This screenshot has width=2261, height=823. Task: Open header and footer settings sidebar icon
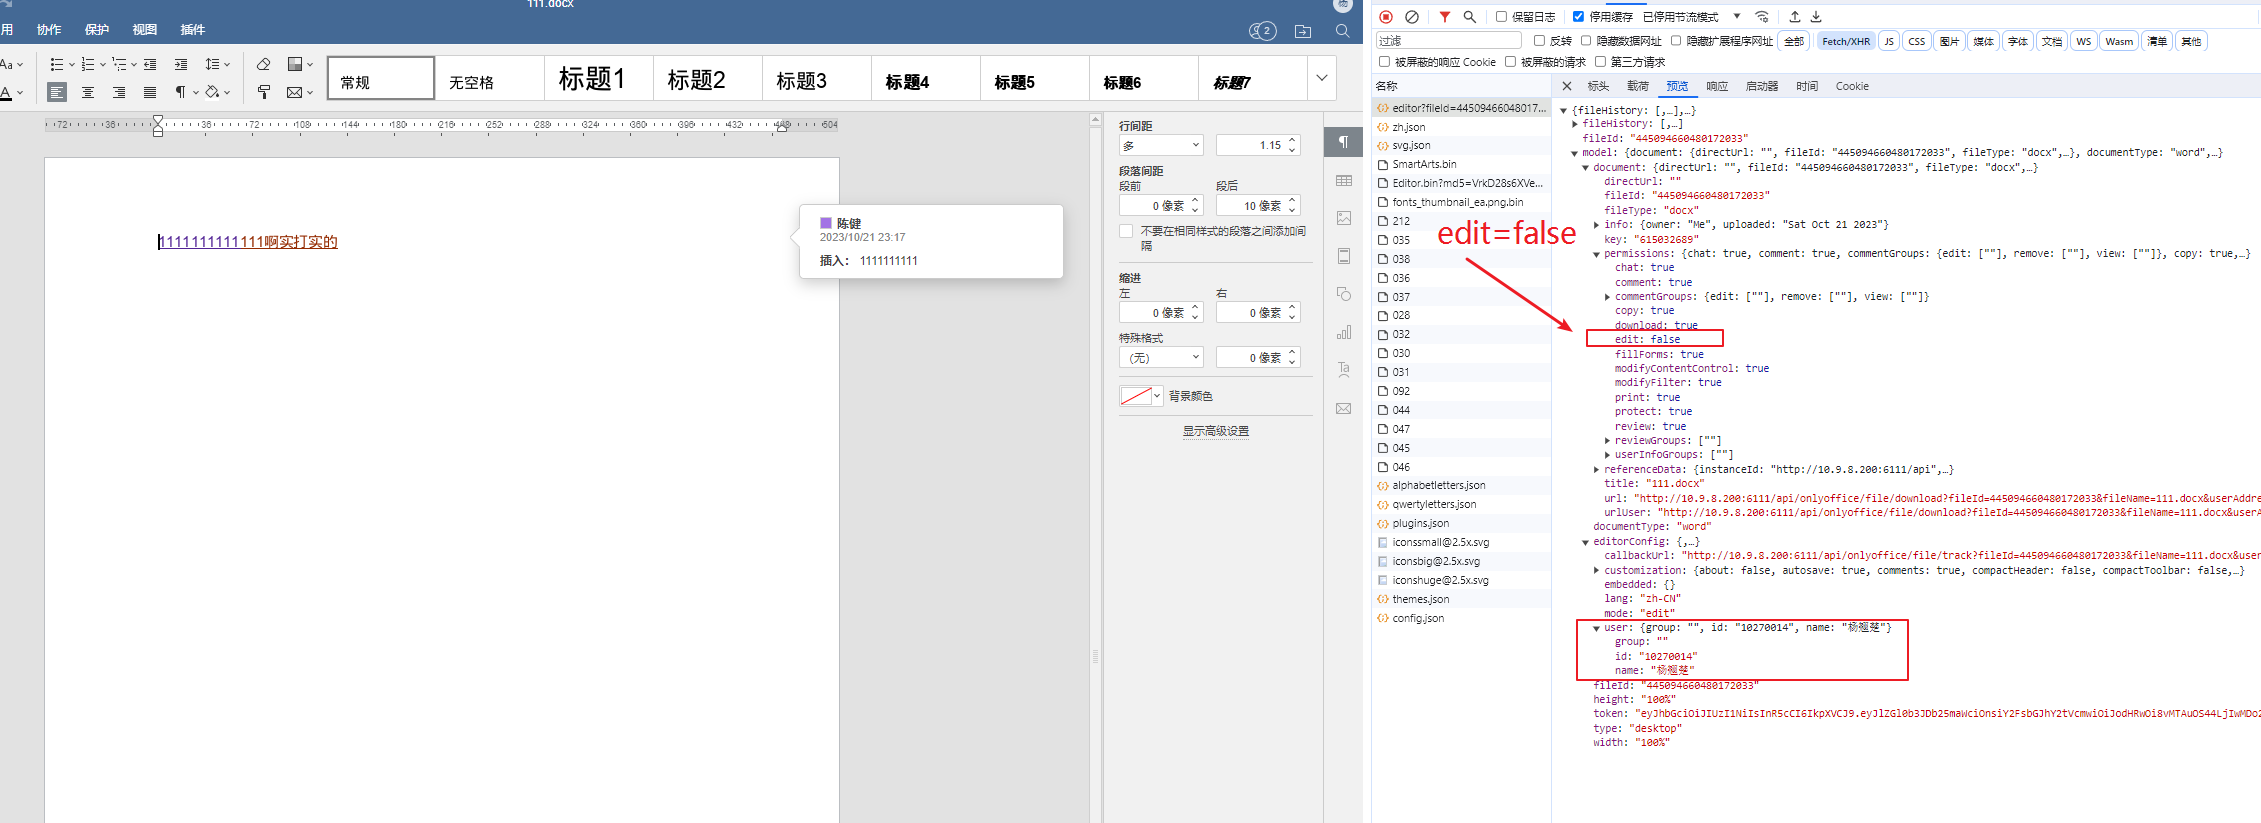(1344, 256)
